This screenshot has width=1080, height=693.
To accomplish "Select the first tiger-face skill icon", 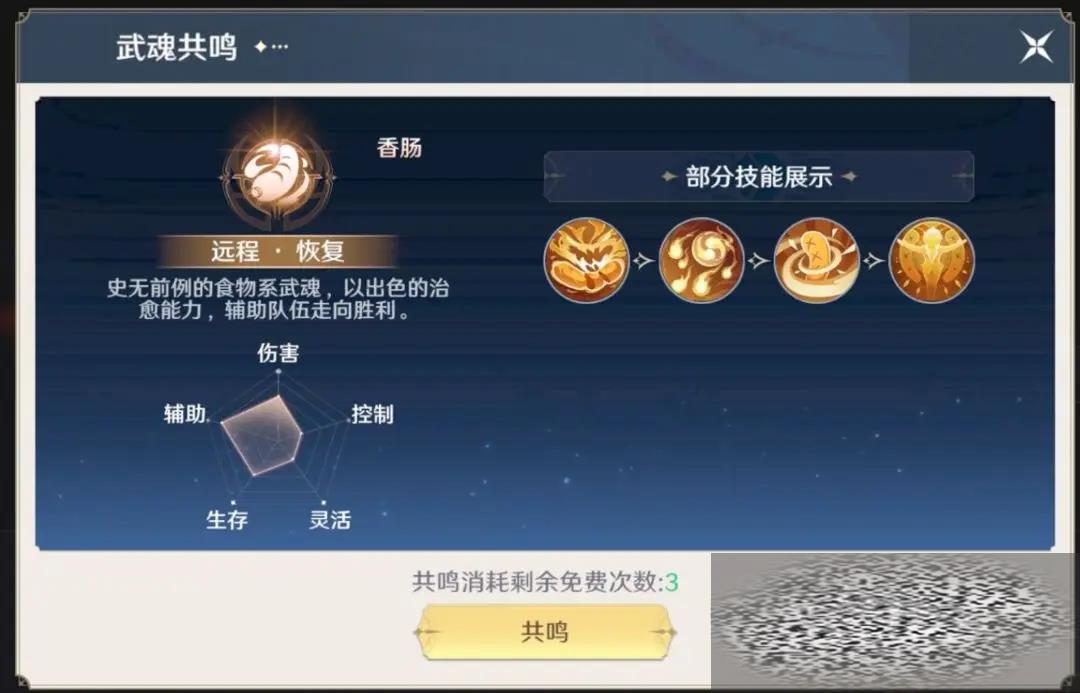I will (x=586, y=260).
